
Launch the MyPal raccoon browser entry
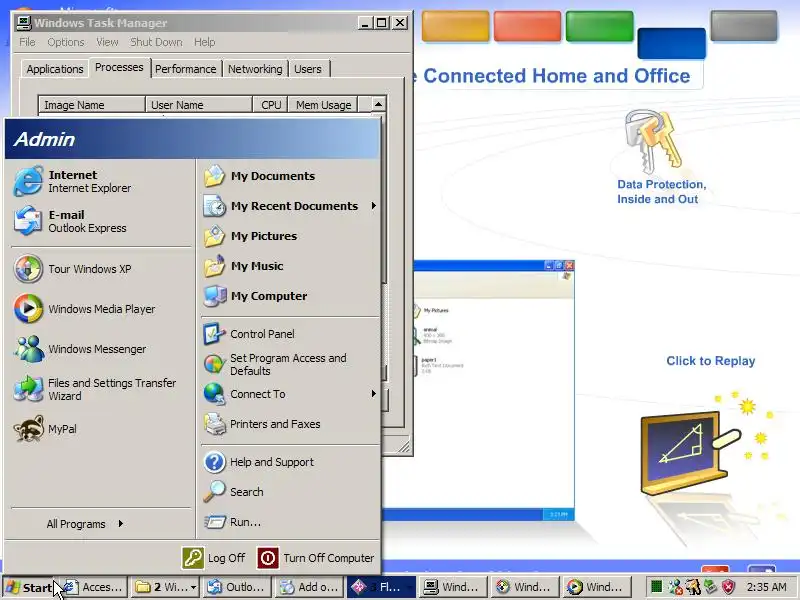101,429
